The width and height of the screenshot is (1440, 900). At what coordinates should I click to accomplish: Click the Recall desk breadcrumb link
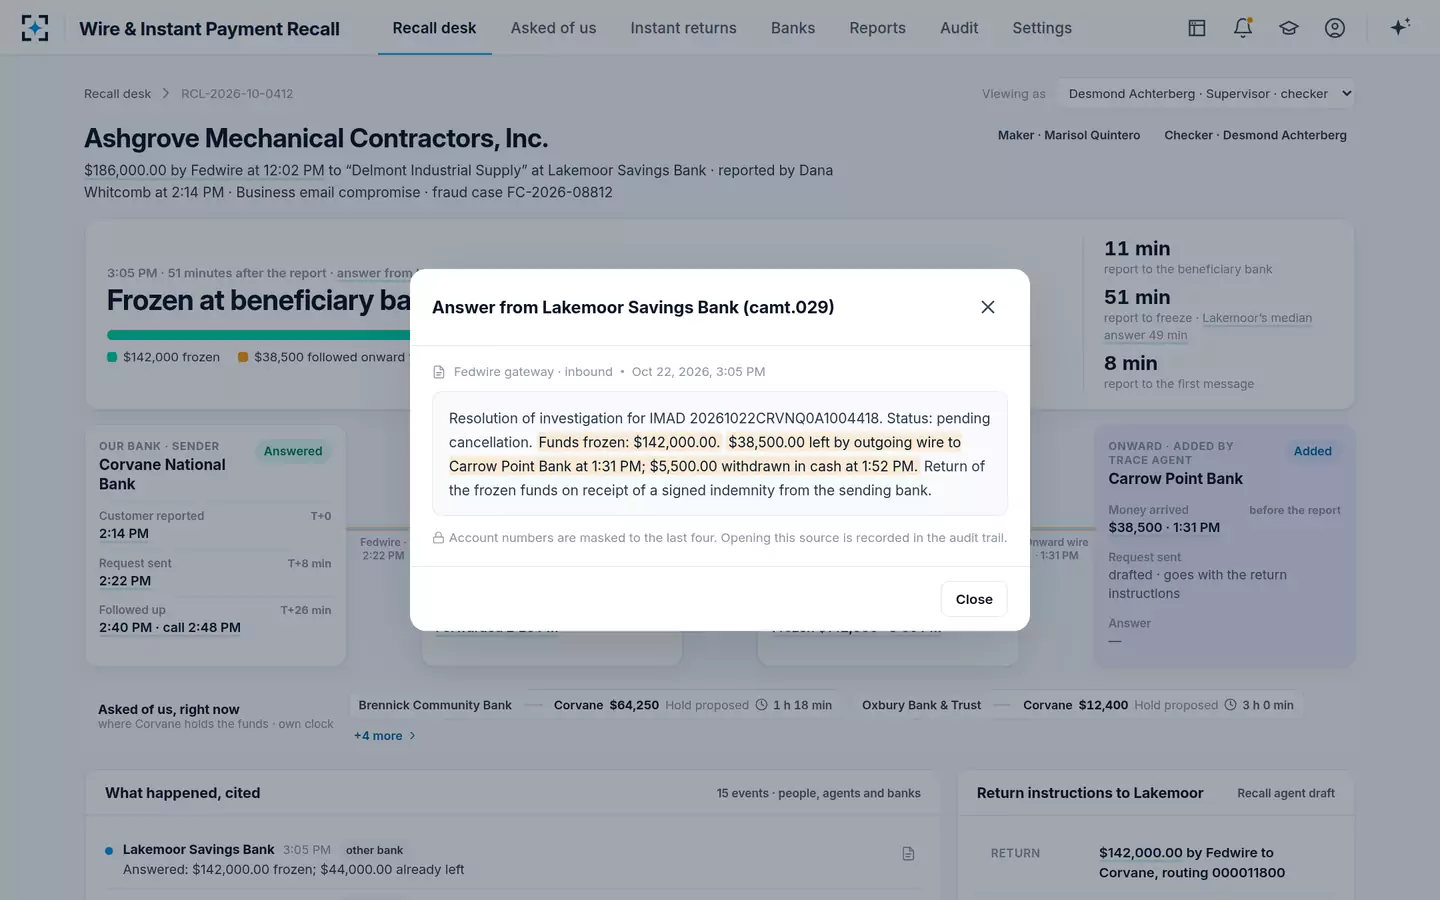117,94
